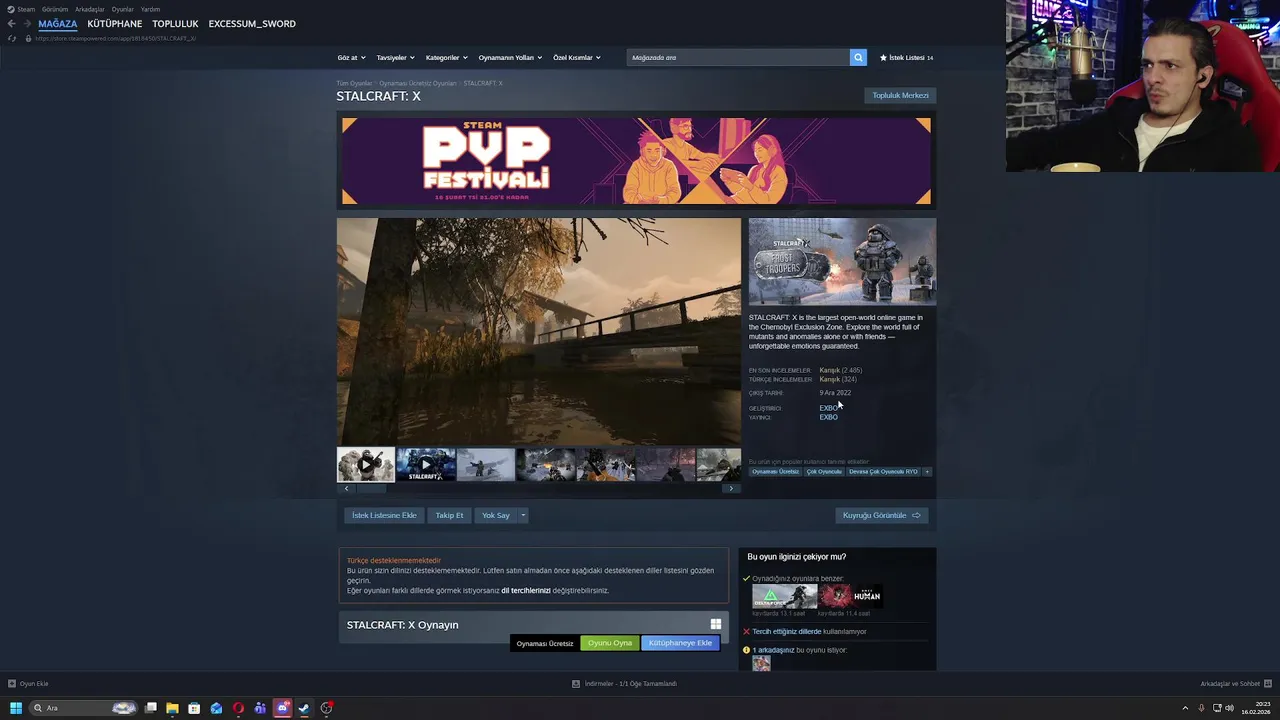This screenshot has width=1280, height=720.
Task: Play the first trailer video thumbnail
Action: pyautogui.click(x=366, y=464)
